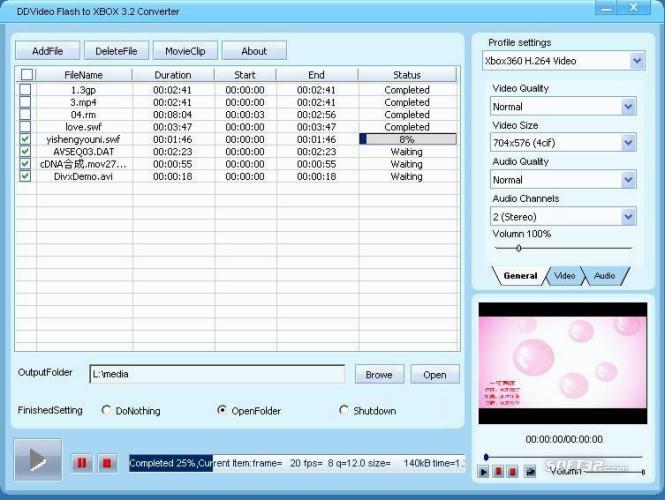
Task: Click the preview Volumn slider handle
Action: coord(643,472)
